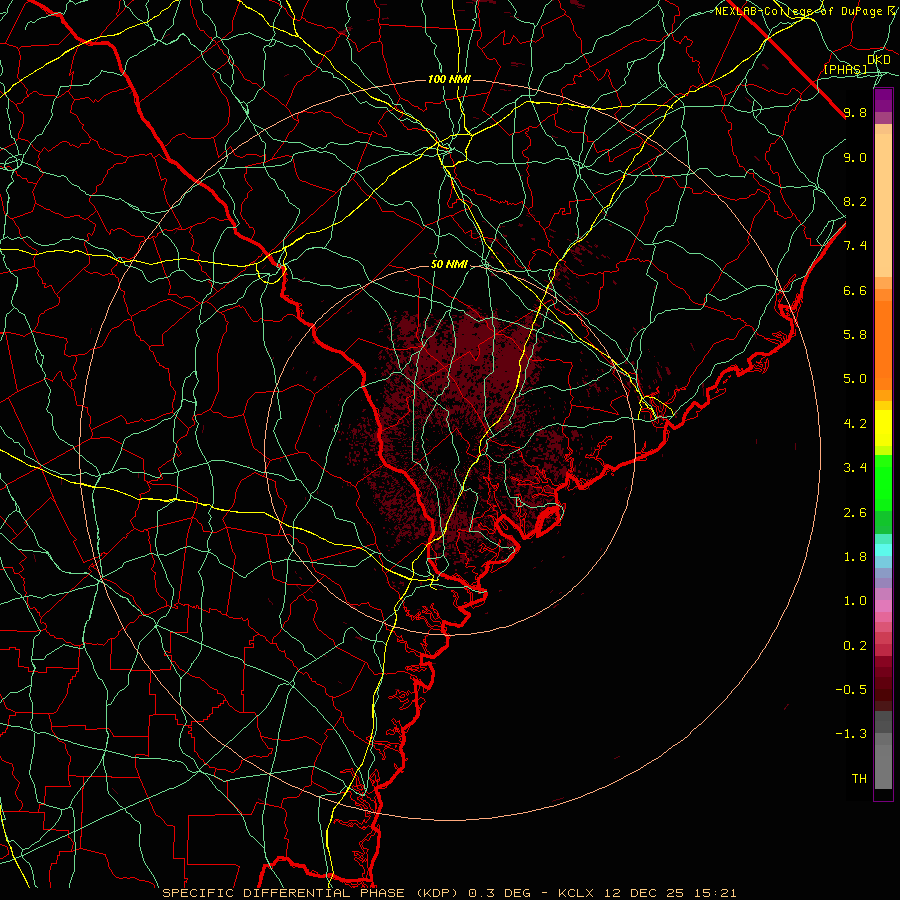
Task: Select the -0.5 scale label
Action: coord(851,690)
